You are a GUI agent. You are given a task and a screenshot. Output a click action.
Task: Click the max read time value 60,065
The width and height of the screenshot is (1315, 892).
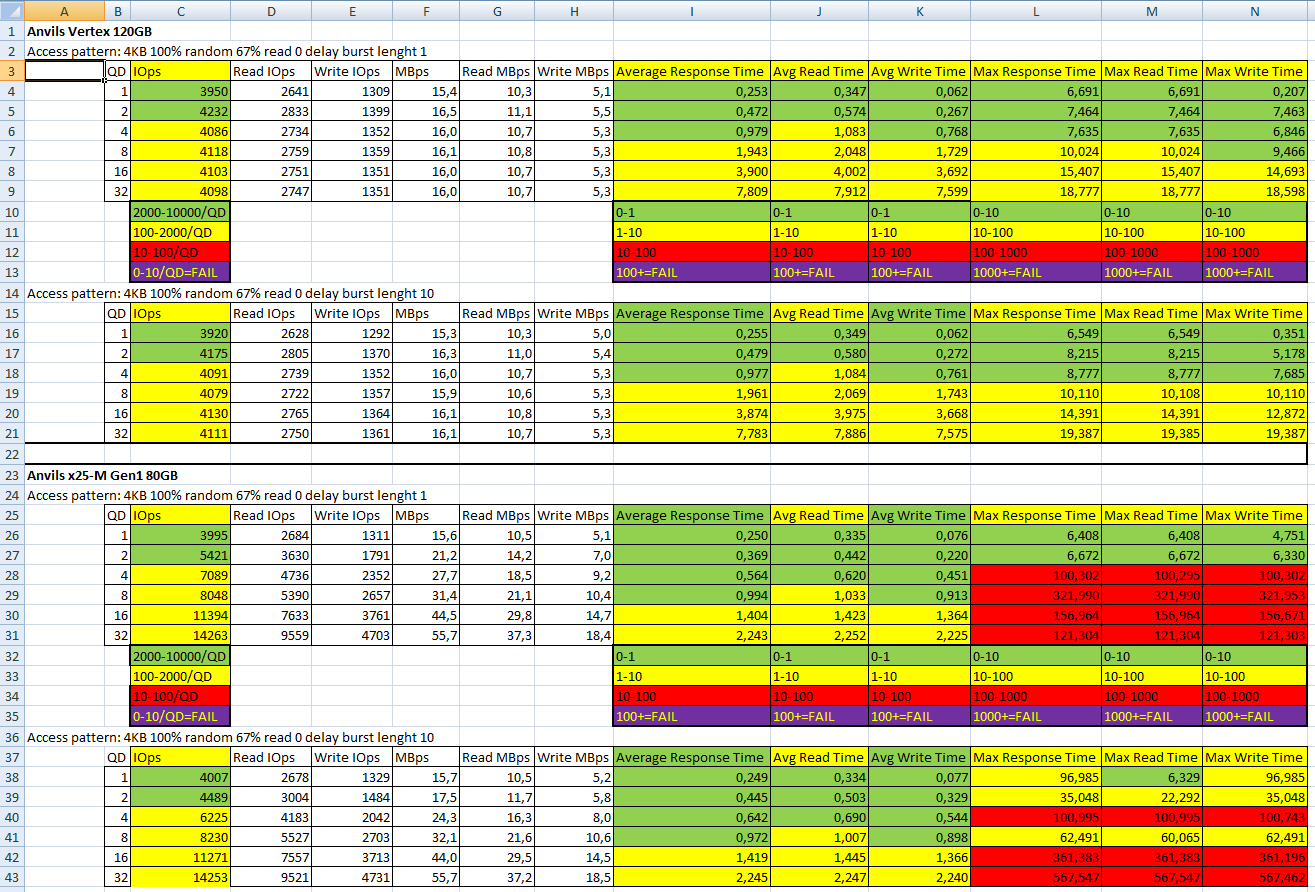1151,838
